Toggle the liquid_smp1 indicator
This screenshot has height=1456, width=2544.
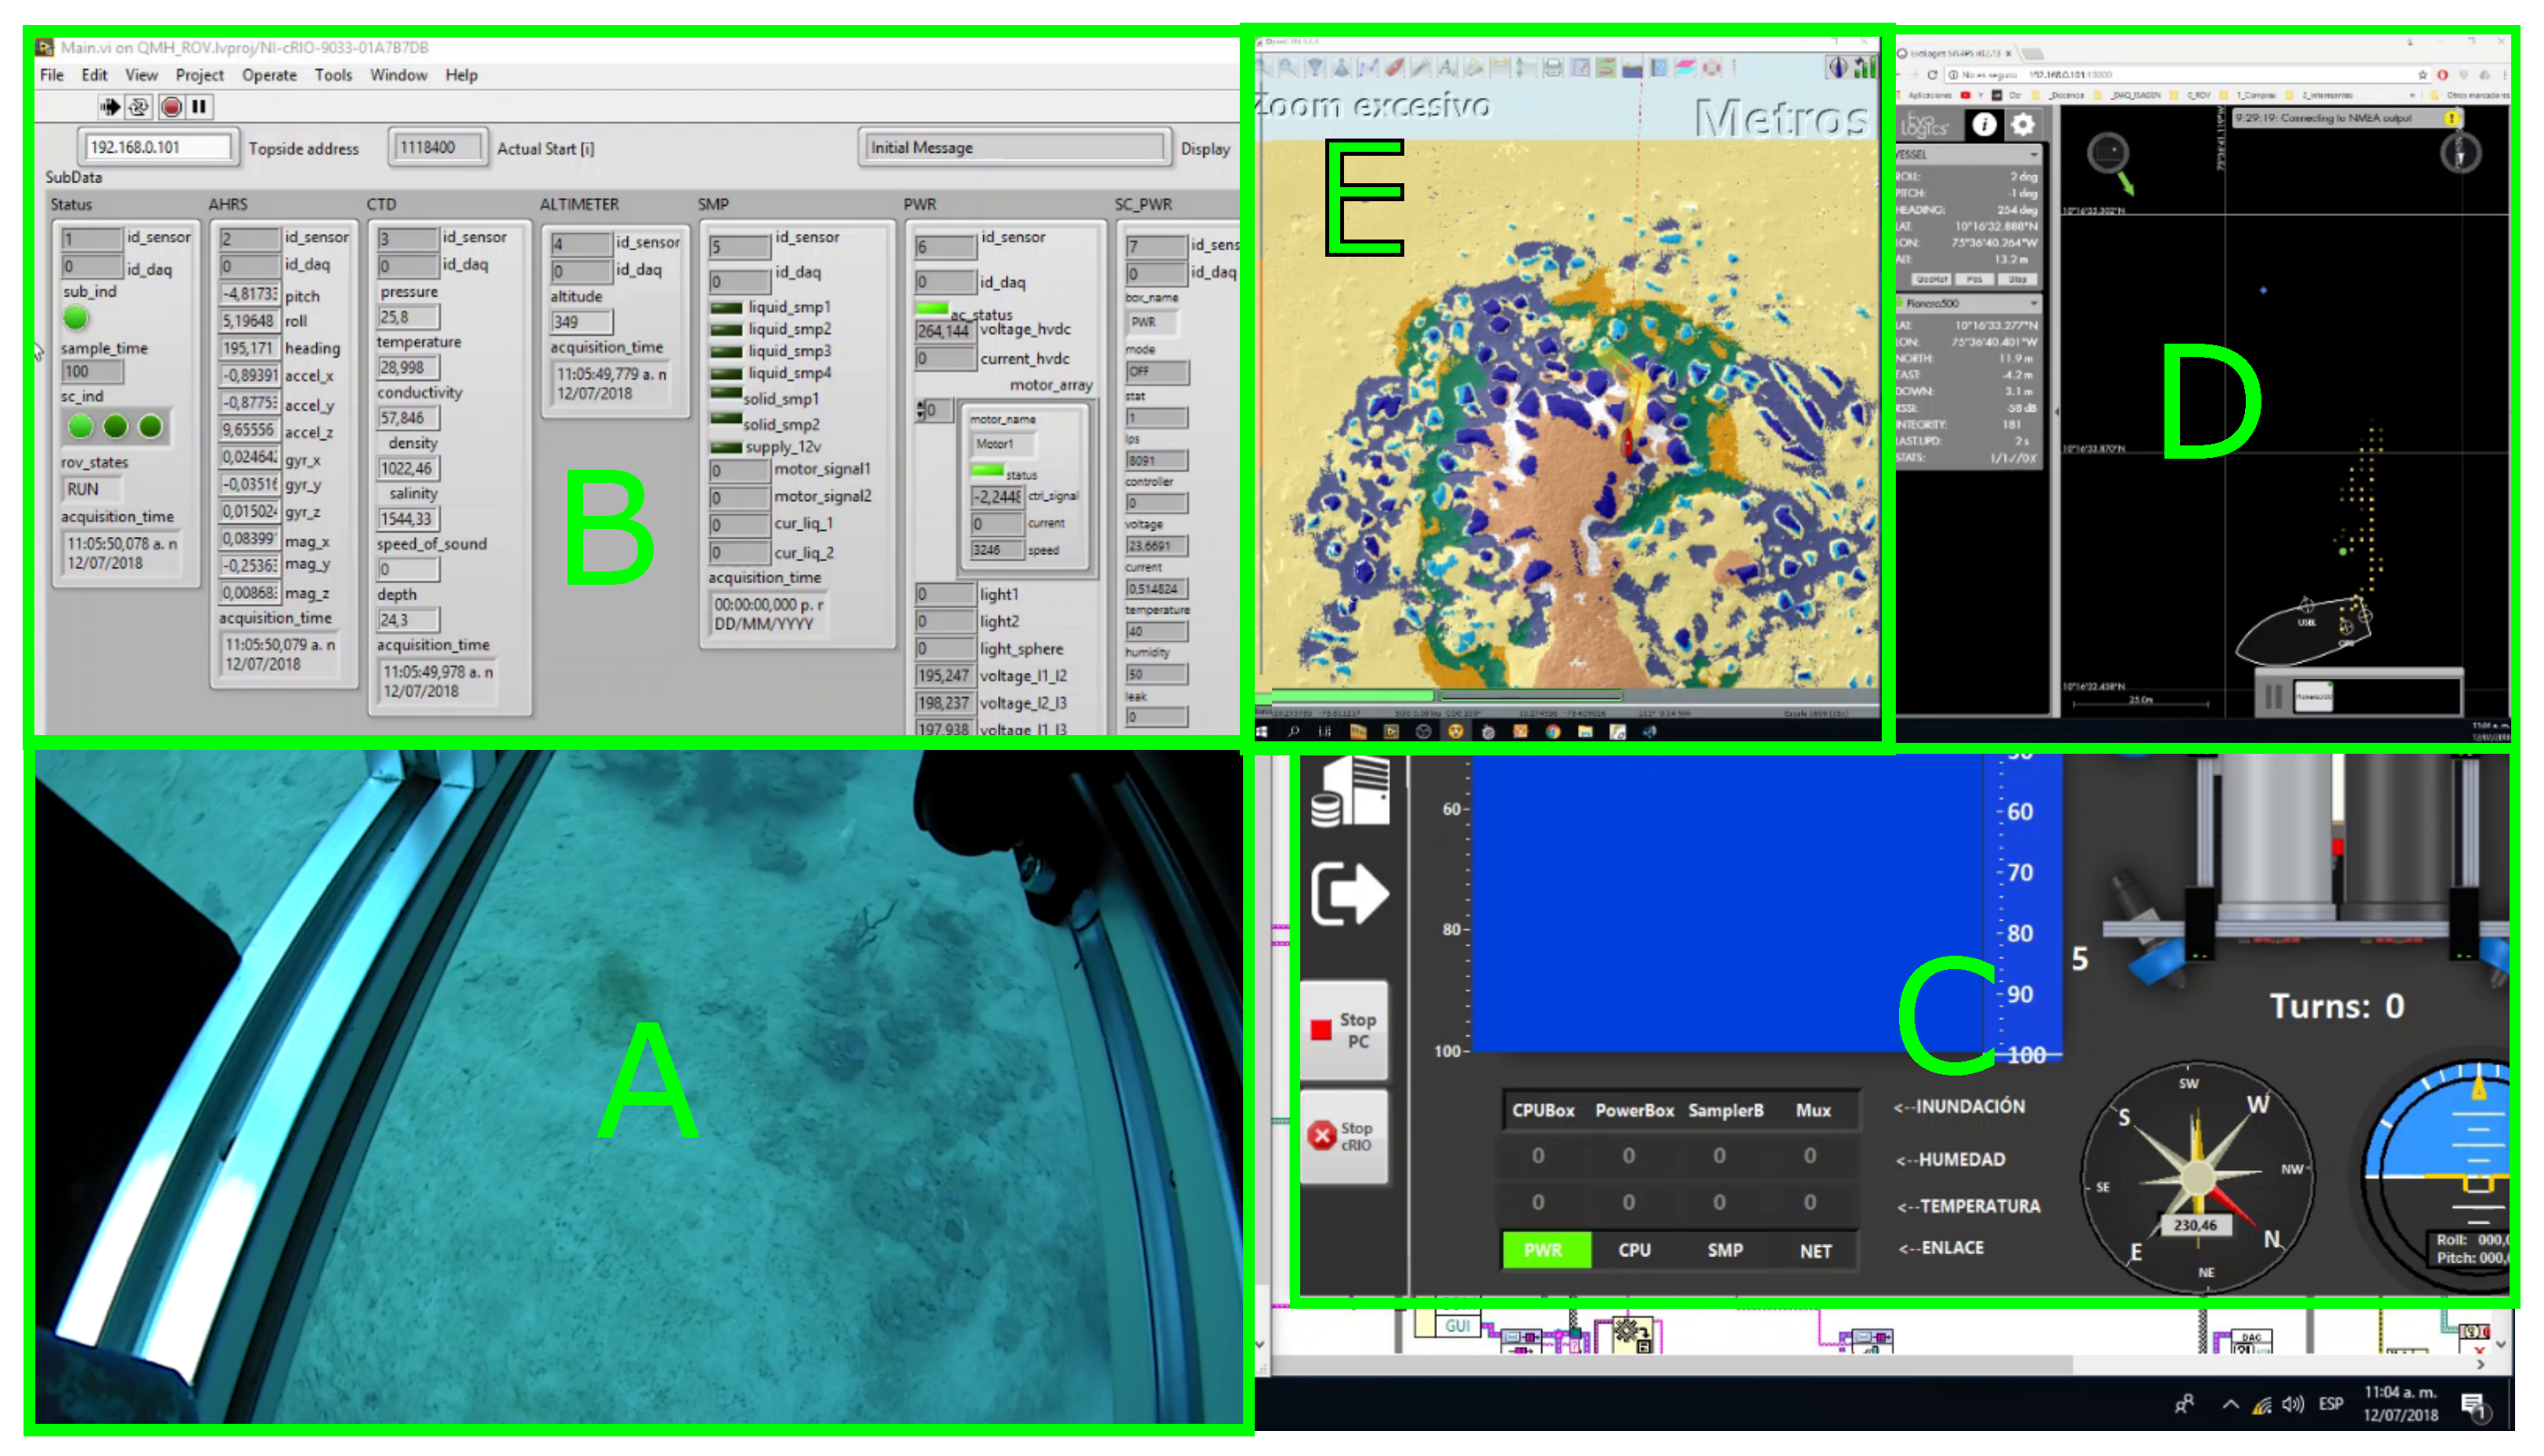coord(726,308)
